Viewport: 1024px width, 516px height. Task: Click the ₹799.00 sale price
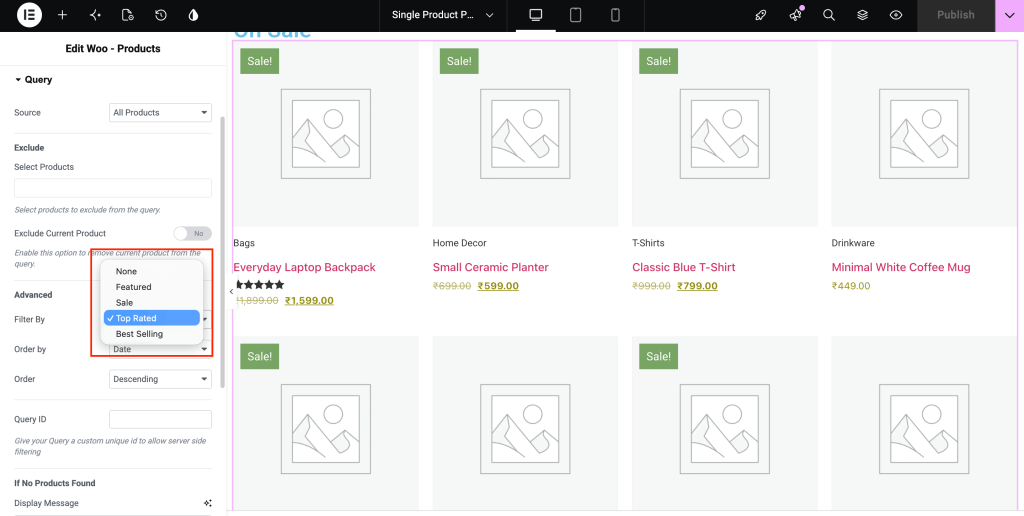coord(697,285)
